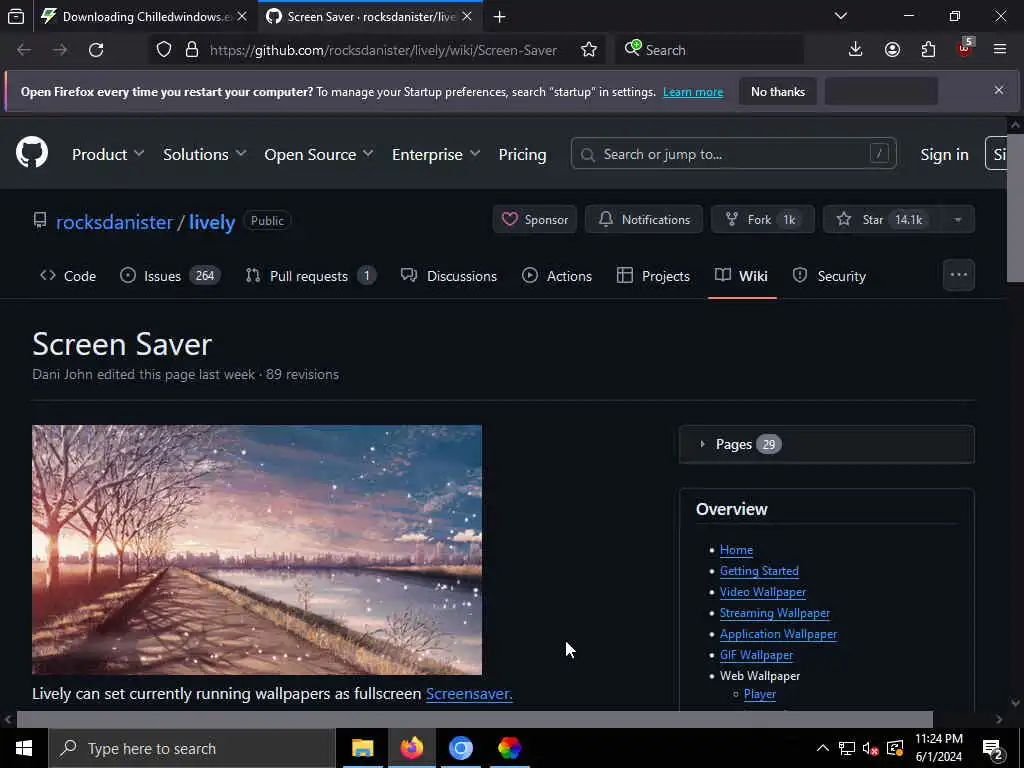Click the browser forward arrow

[x=60, y=50]
